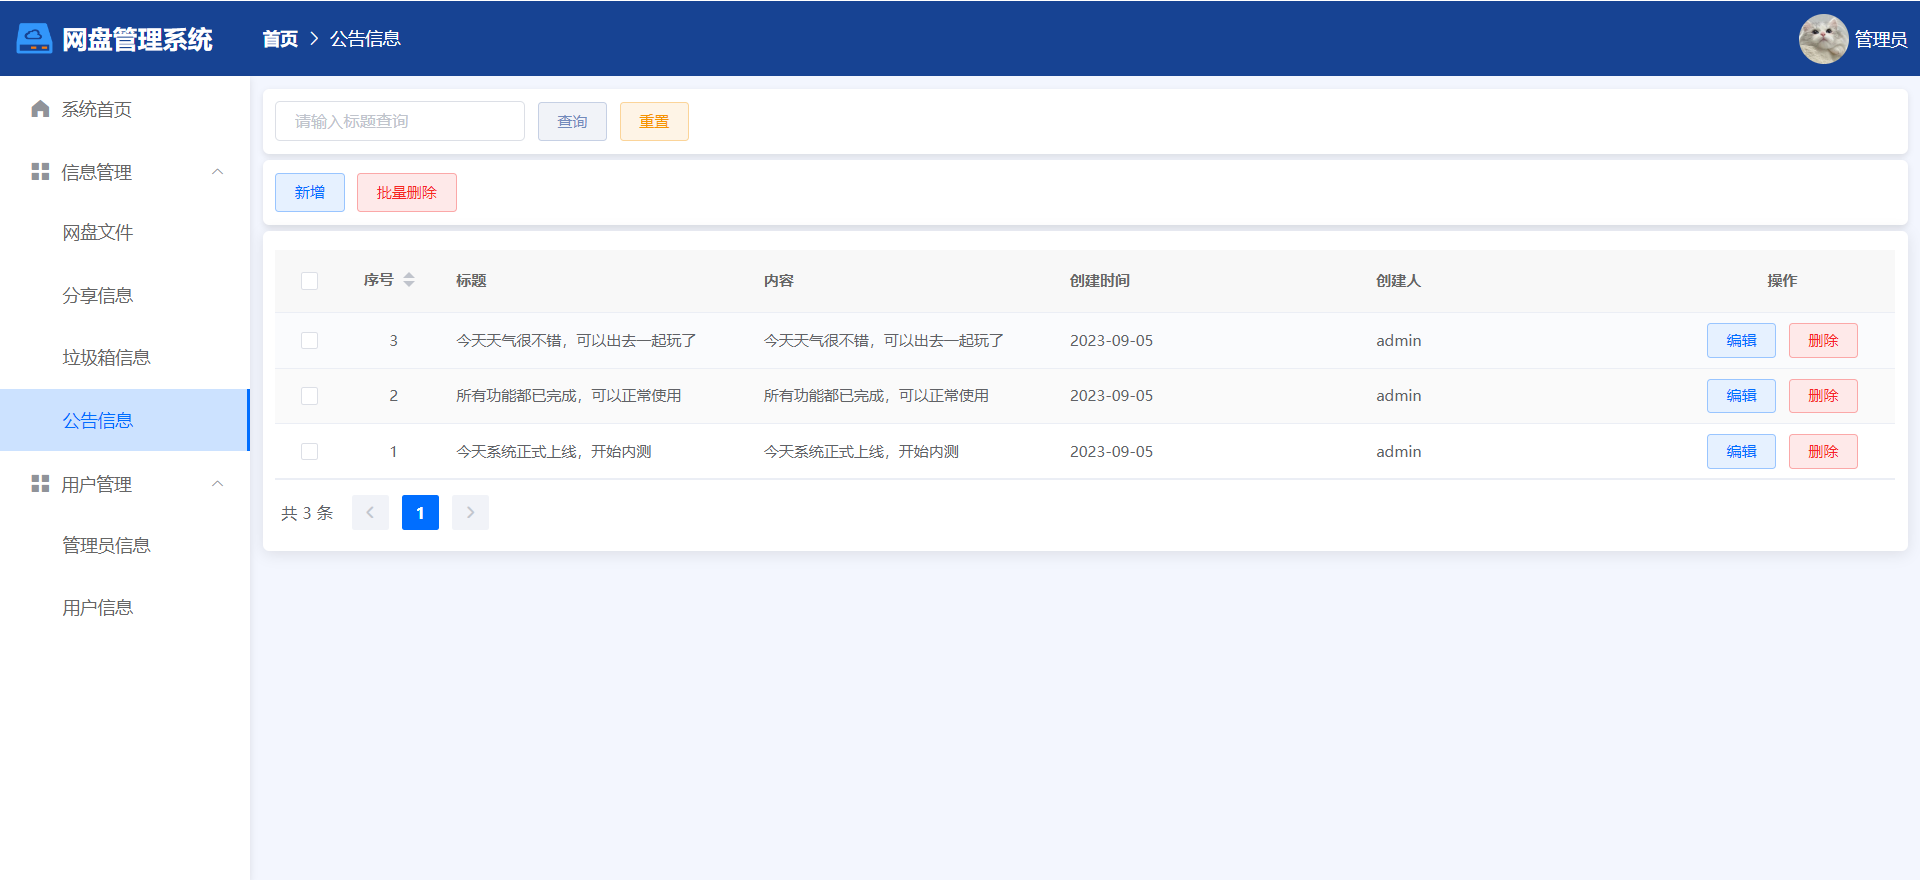
Task: Check the row 1 checkbox
Action: 310,452
